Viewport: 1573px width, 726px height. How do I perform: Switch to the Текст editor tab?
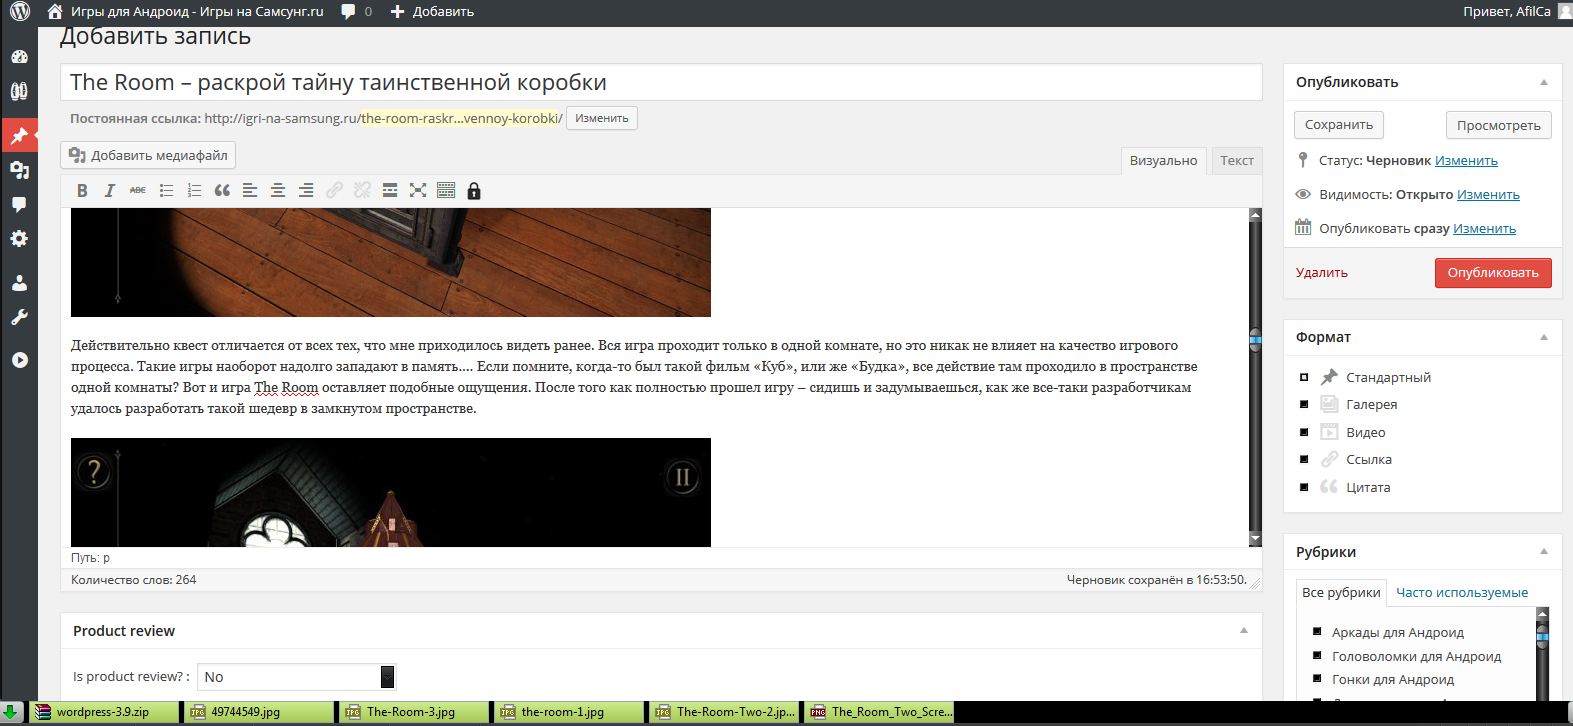point(1237,161)
